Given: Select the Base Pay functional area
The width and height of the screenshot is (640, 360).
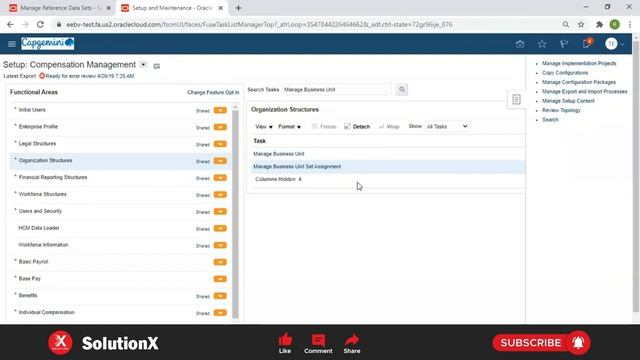Looking at the screenshot, I should click(x=29, y=278).
